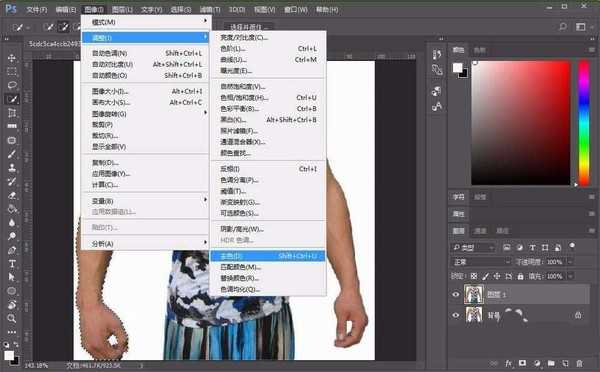The width and height of the screenshot is (600, 372).
Task: Select the Crop tool
Action: pos(12,113)
